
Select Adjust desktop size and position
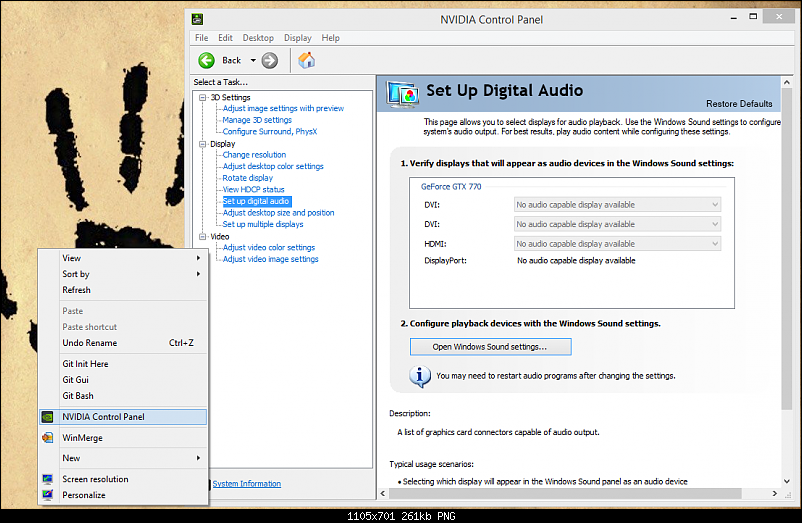coord(278,213)
